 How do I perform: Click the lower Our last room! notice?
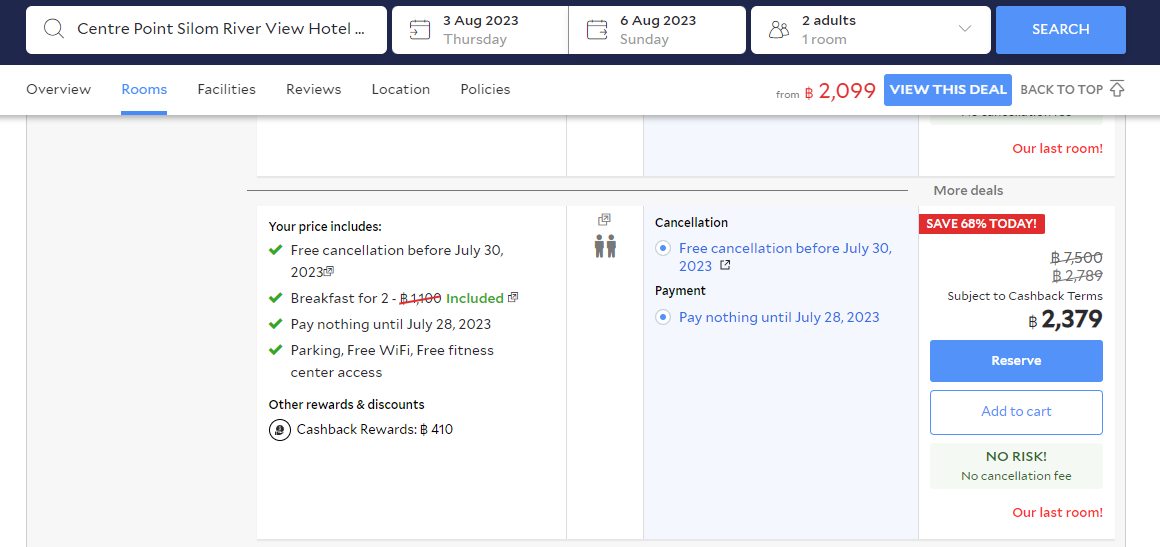coord(1057,512)
